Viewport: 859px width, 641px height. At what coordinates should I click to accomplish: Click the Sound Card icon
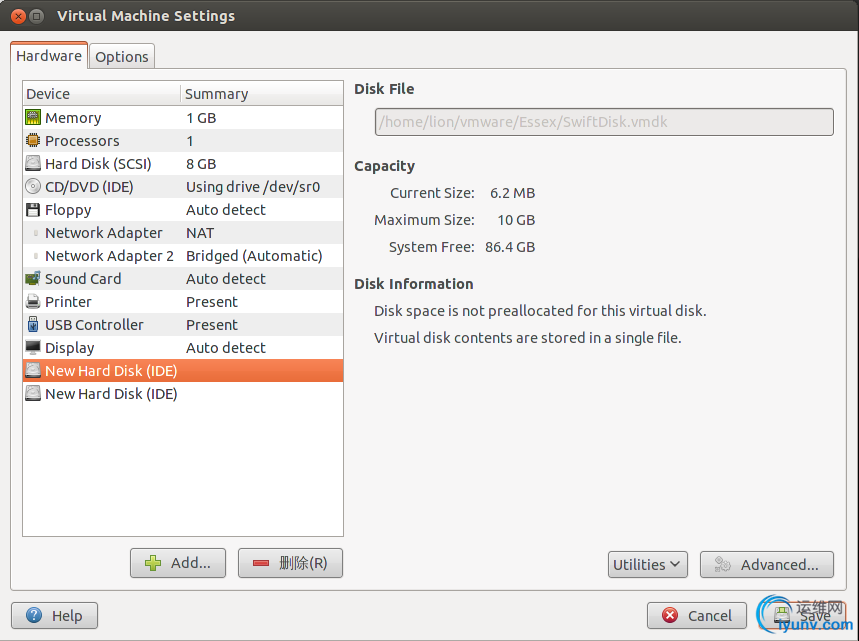click(x=33, y=279)
